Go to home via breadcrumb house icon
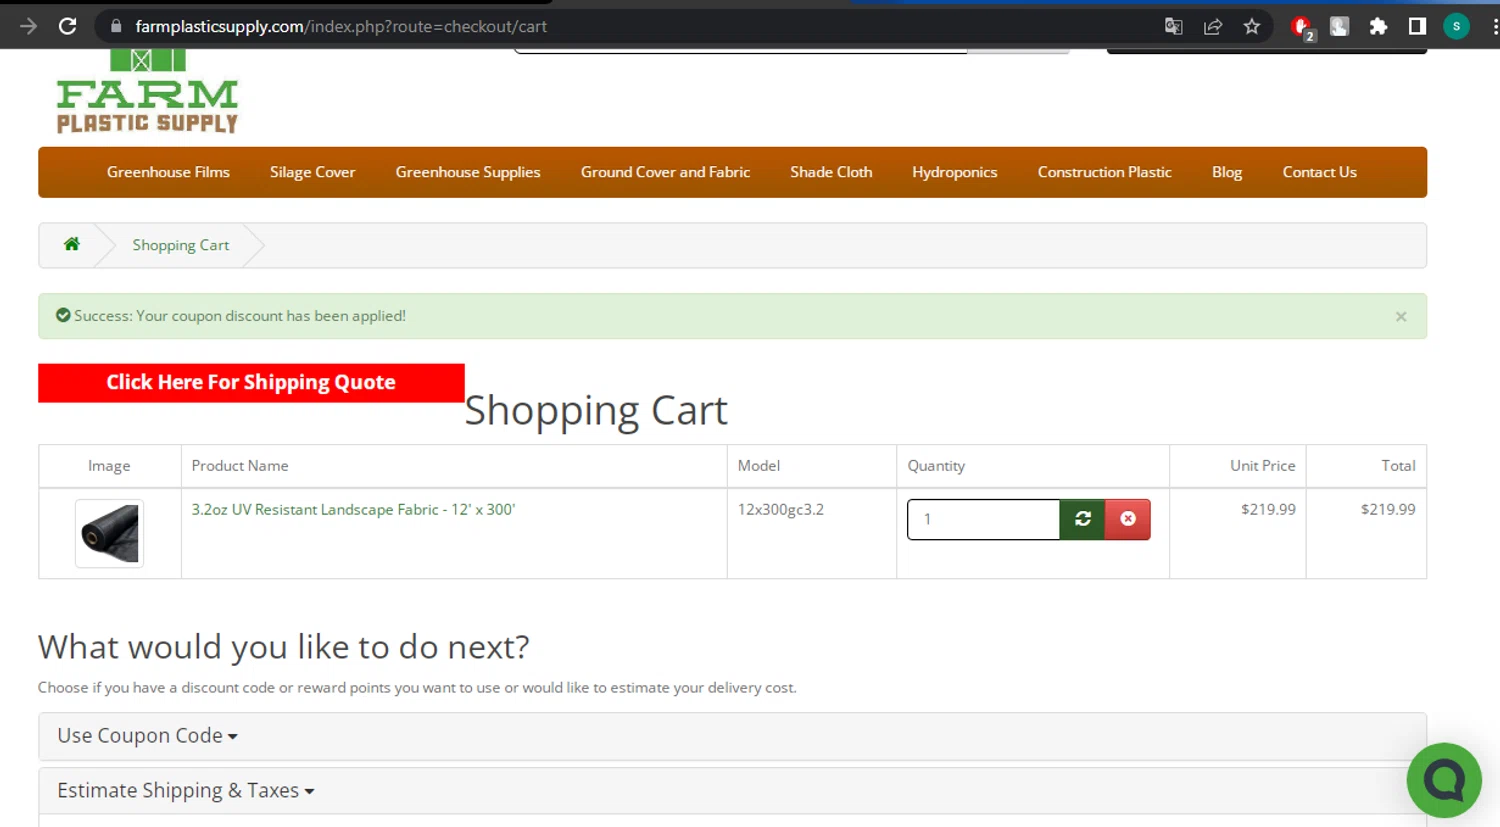This screenshot has height=827, width=1500. coord(72,244)
